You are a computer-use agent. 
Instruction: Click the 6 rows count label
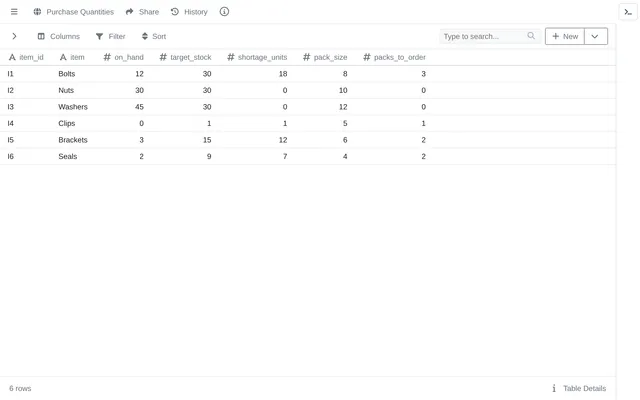pos(20,389)
